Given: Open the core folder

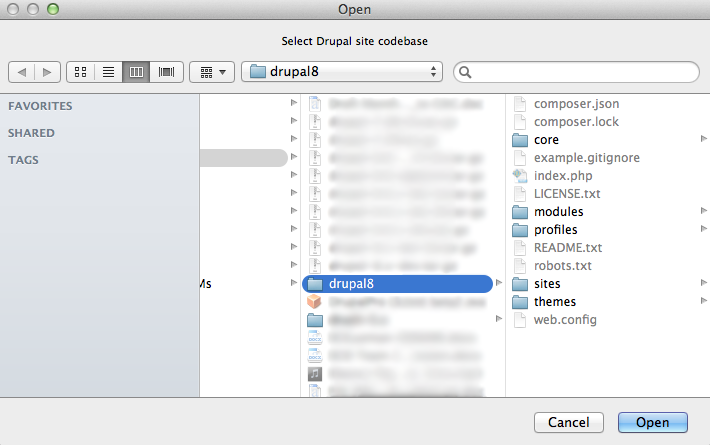Looking at the screenshot, I should point(546,140).
